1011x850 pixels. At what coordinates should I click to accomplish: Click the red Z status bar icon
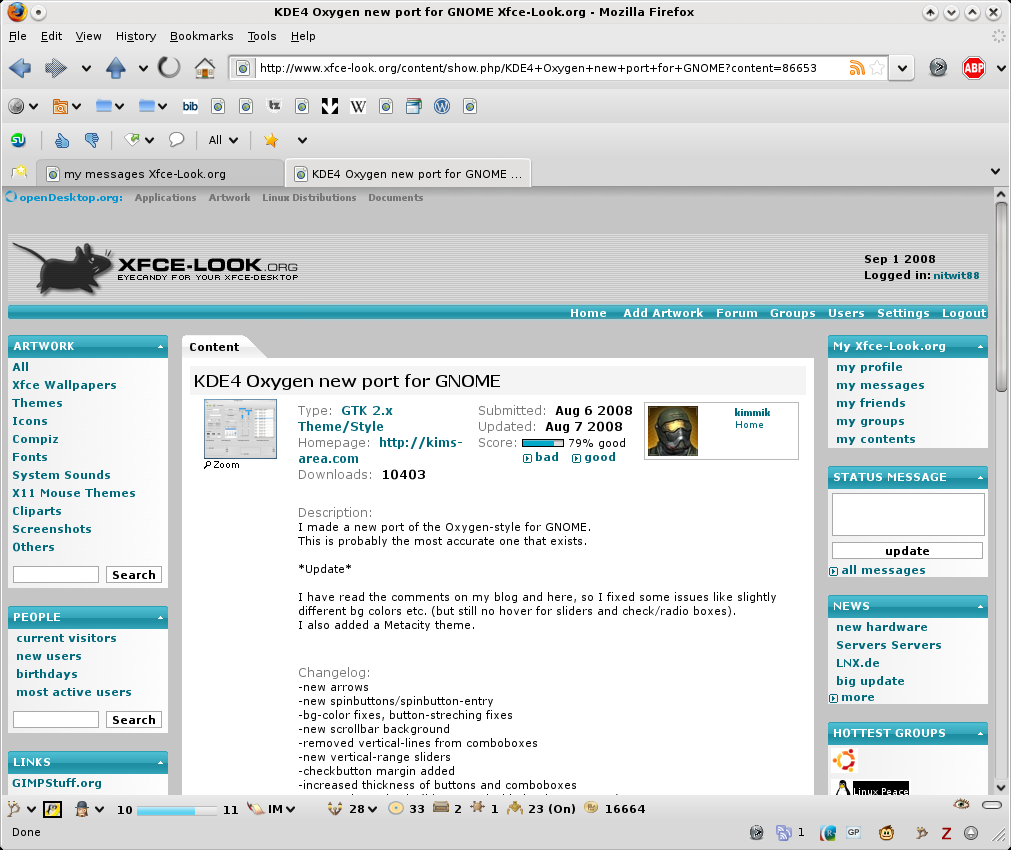click(x=946, y=833)
